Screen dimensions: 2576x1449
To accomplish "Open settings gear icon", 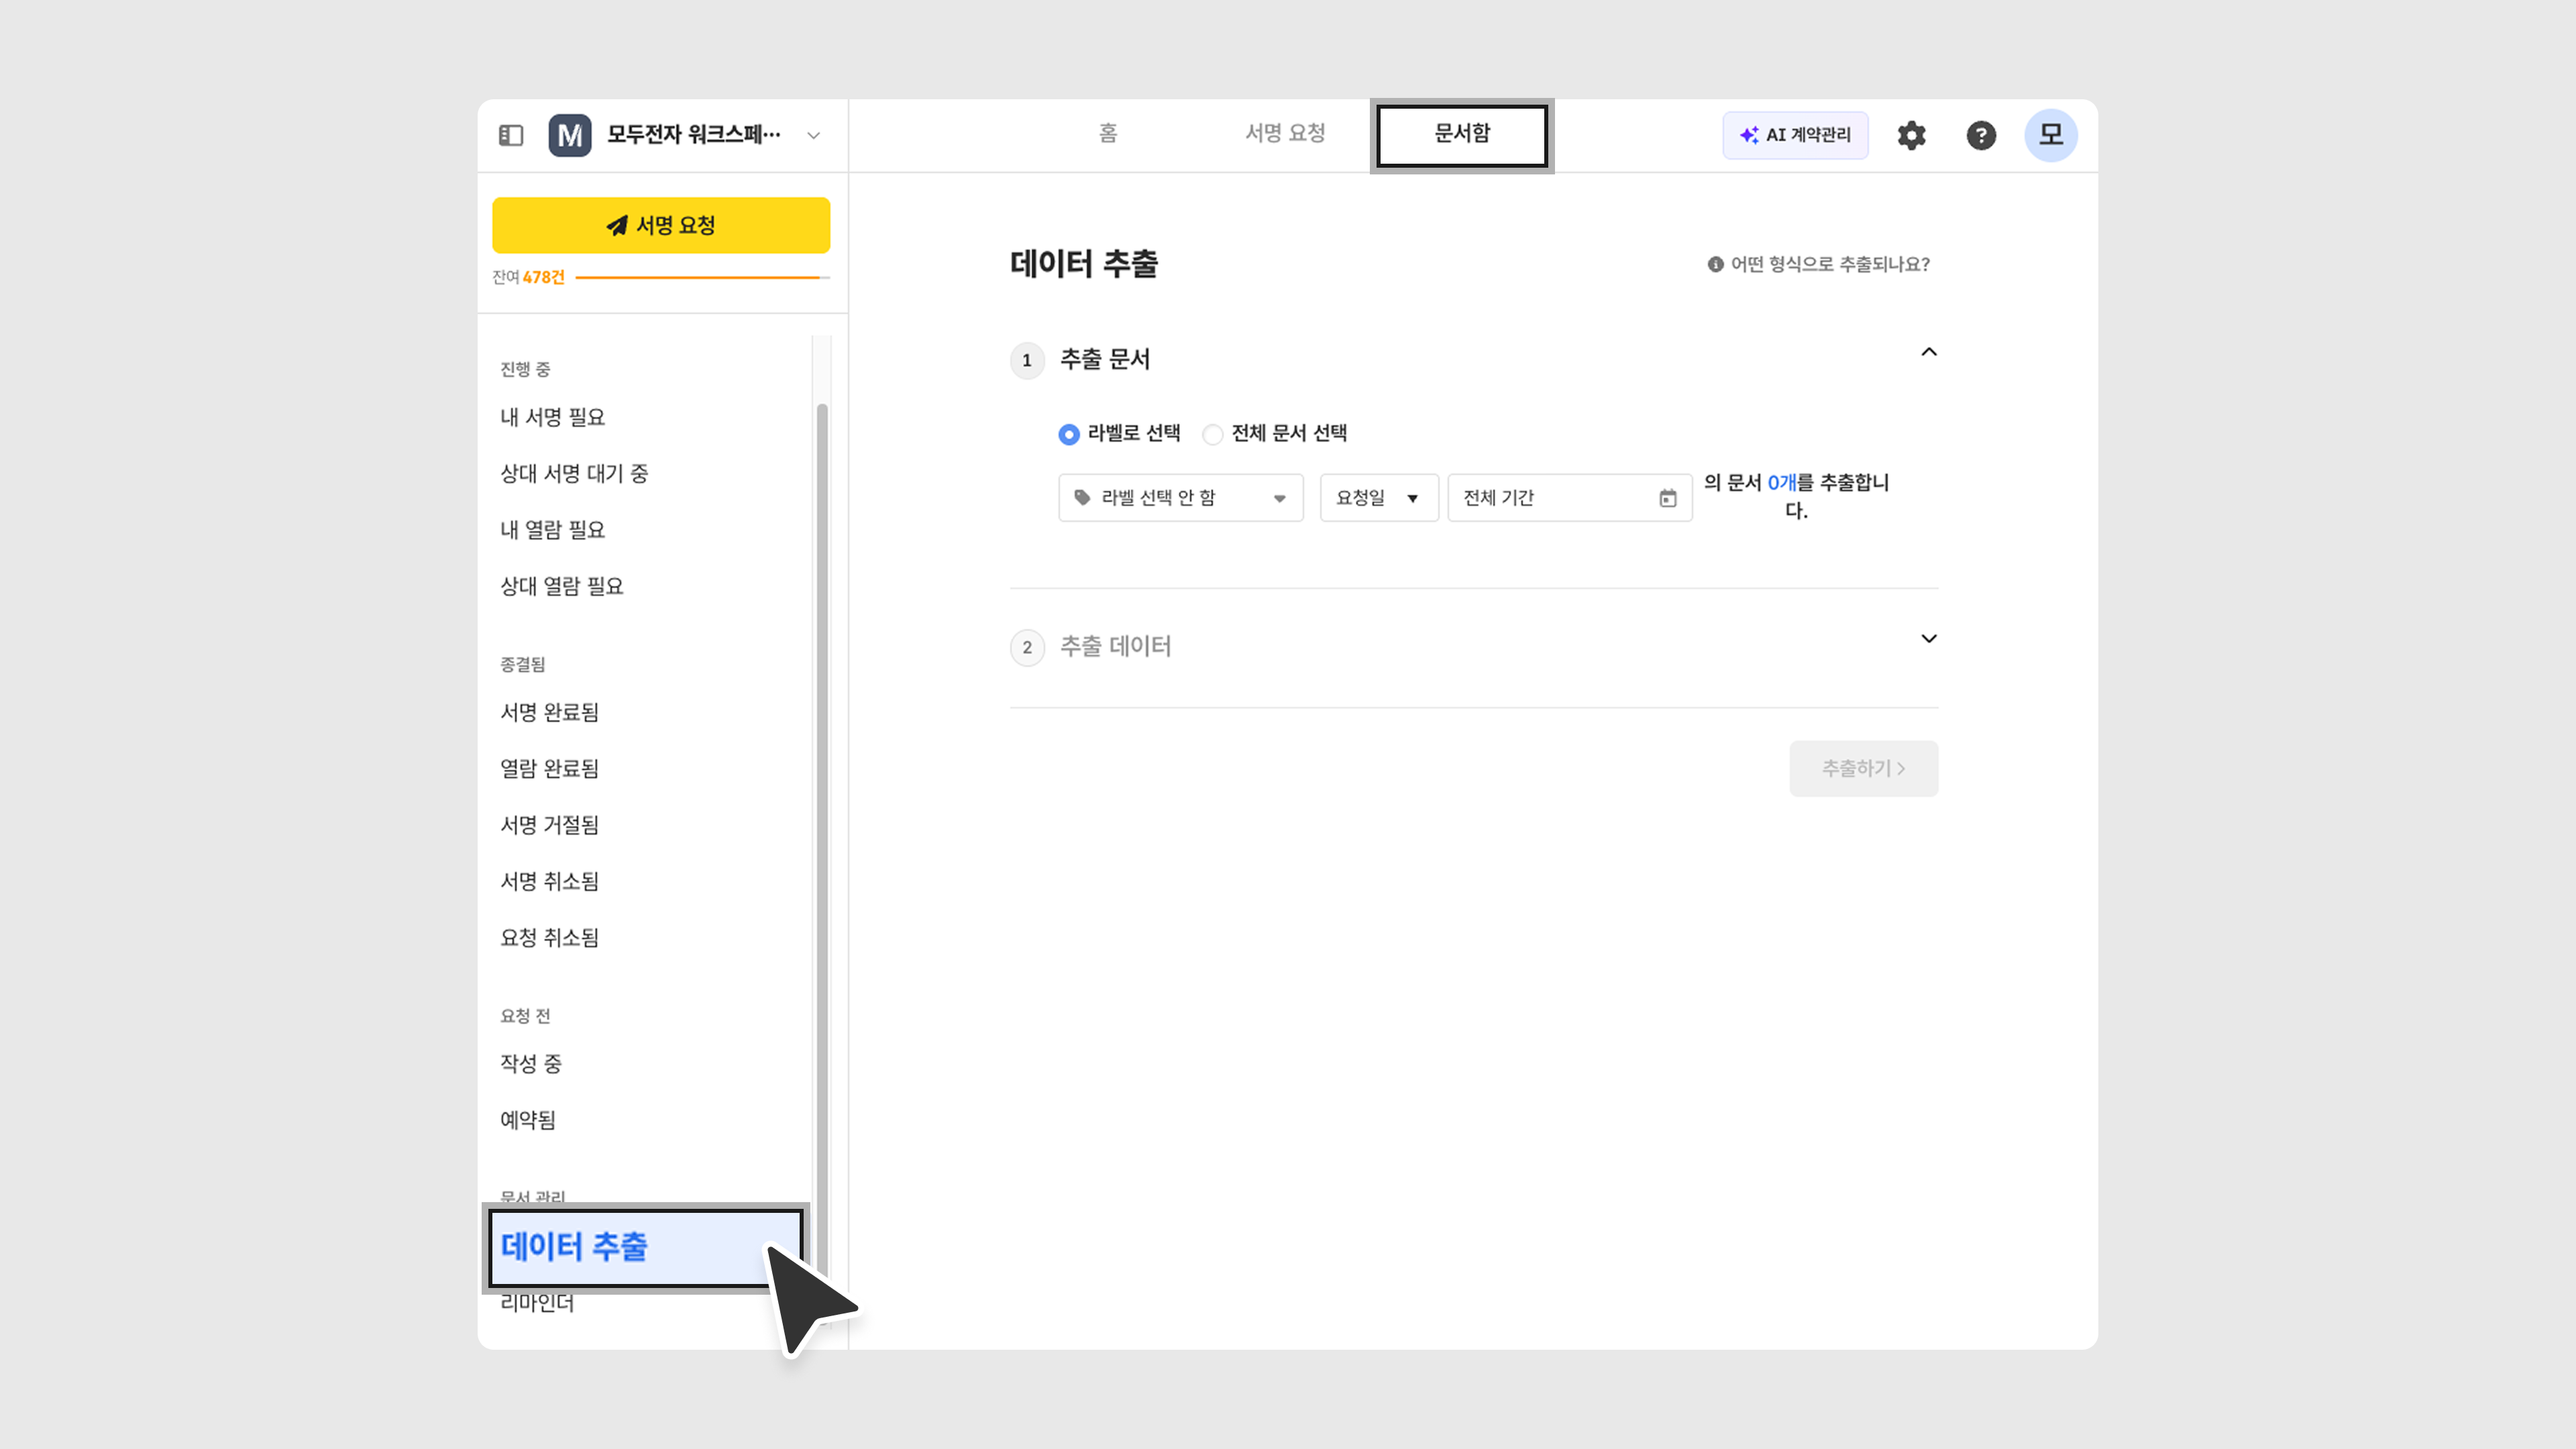I will pos(1911,135).
